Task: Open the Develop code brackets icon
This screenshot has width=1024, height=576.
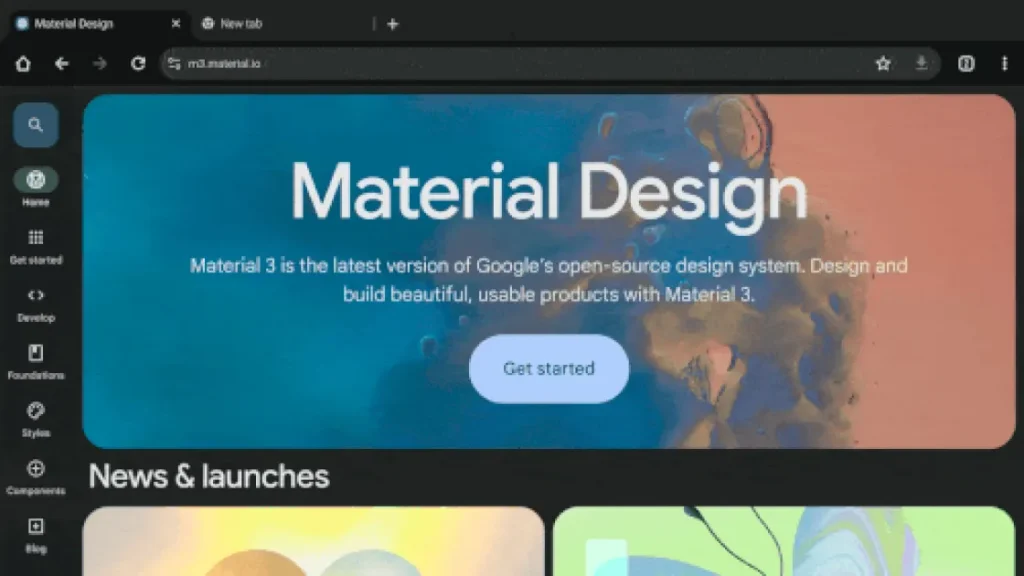Action: point(36,295)
